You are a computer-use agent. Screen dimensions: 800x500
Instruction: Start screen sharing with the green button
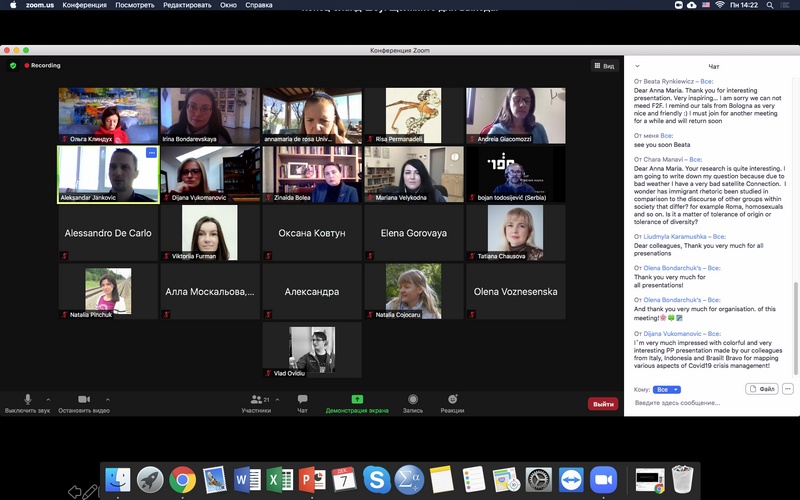357,400
